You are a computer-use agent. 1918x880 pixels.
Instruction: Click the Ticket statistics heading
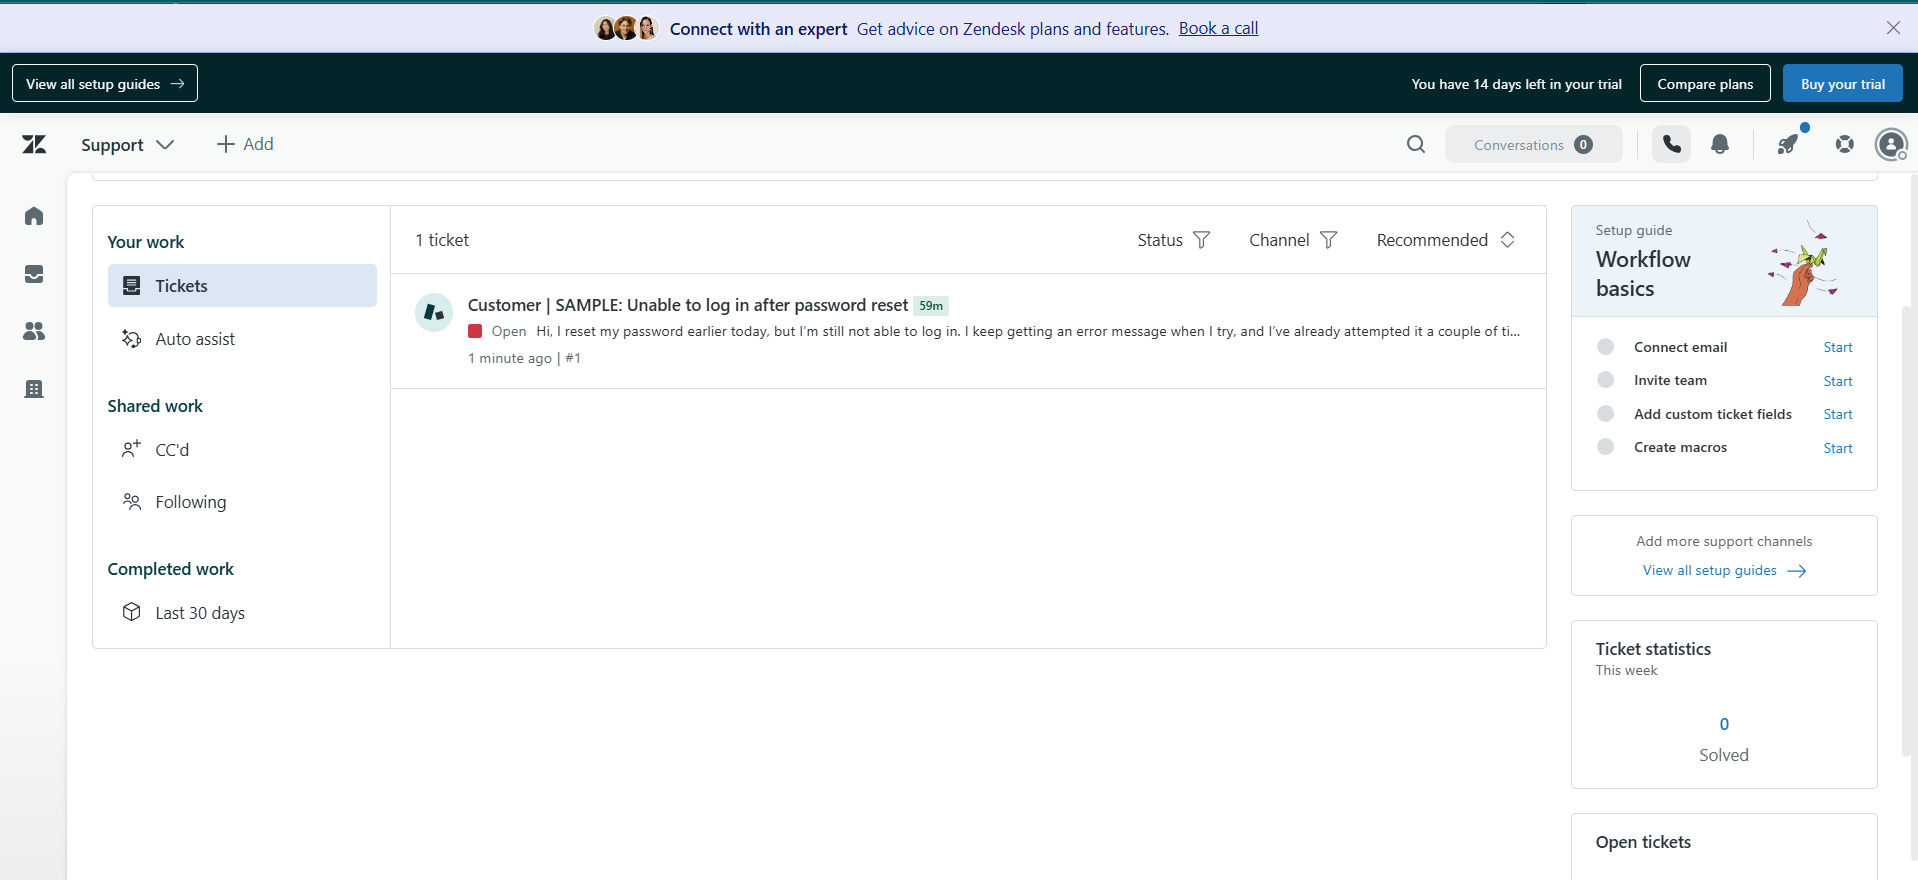click(1653, 649)
